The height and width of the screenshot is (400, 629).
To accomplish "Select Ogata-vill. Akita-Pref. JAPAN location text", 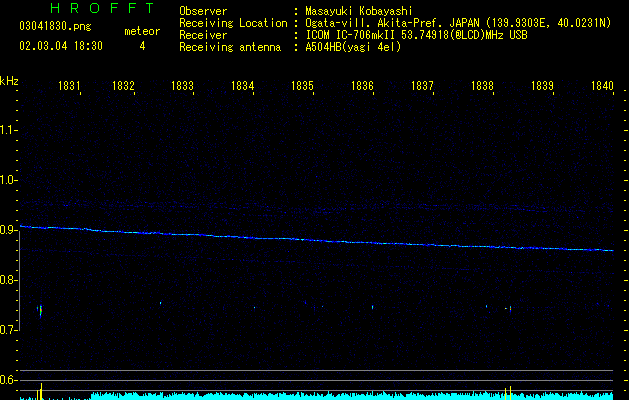I will (393, 23).
